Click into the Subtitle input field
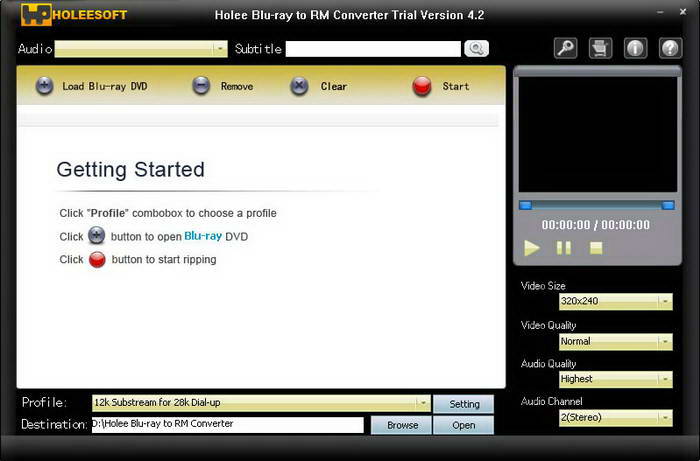700x461 pixels. pos(373,49)
